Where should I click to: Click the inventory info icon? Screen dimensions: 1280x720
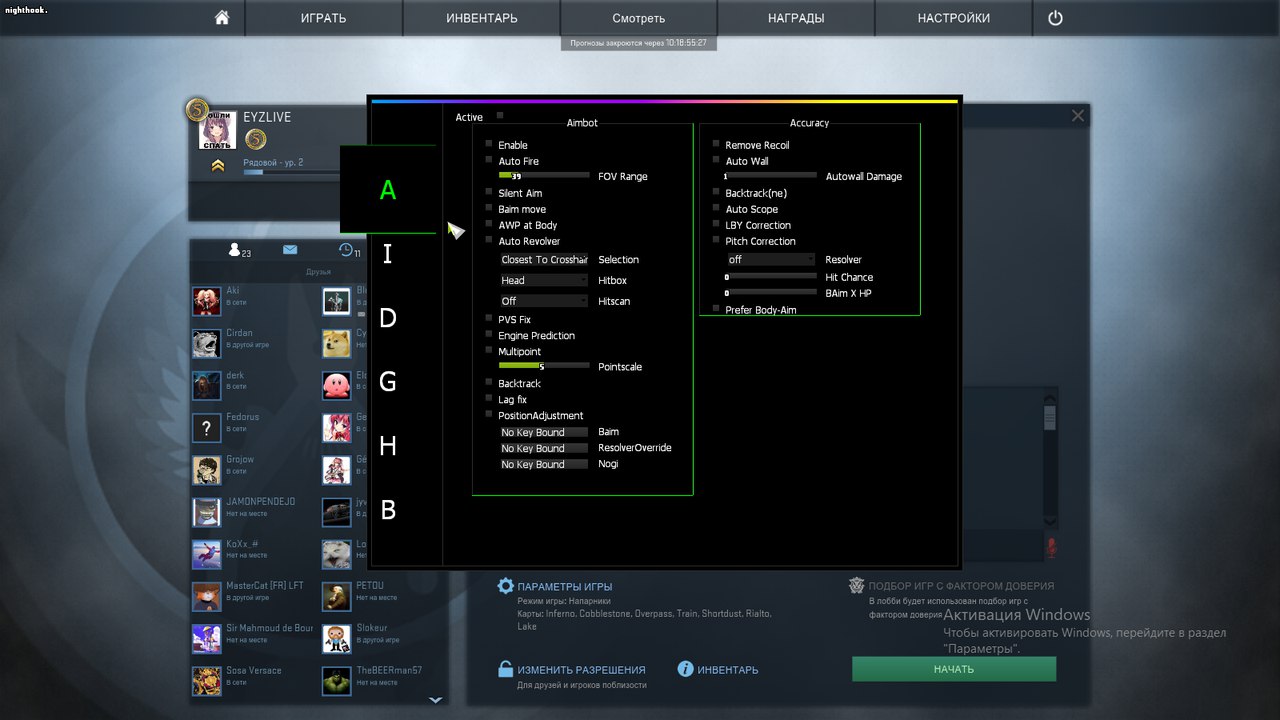click(686, 669)
